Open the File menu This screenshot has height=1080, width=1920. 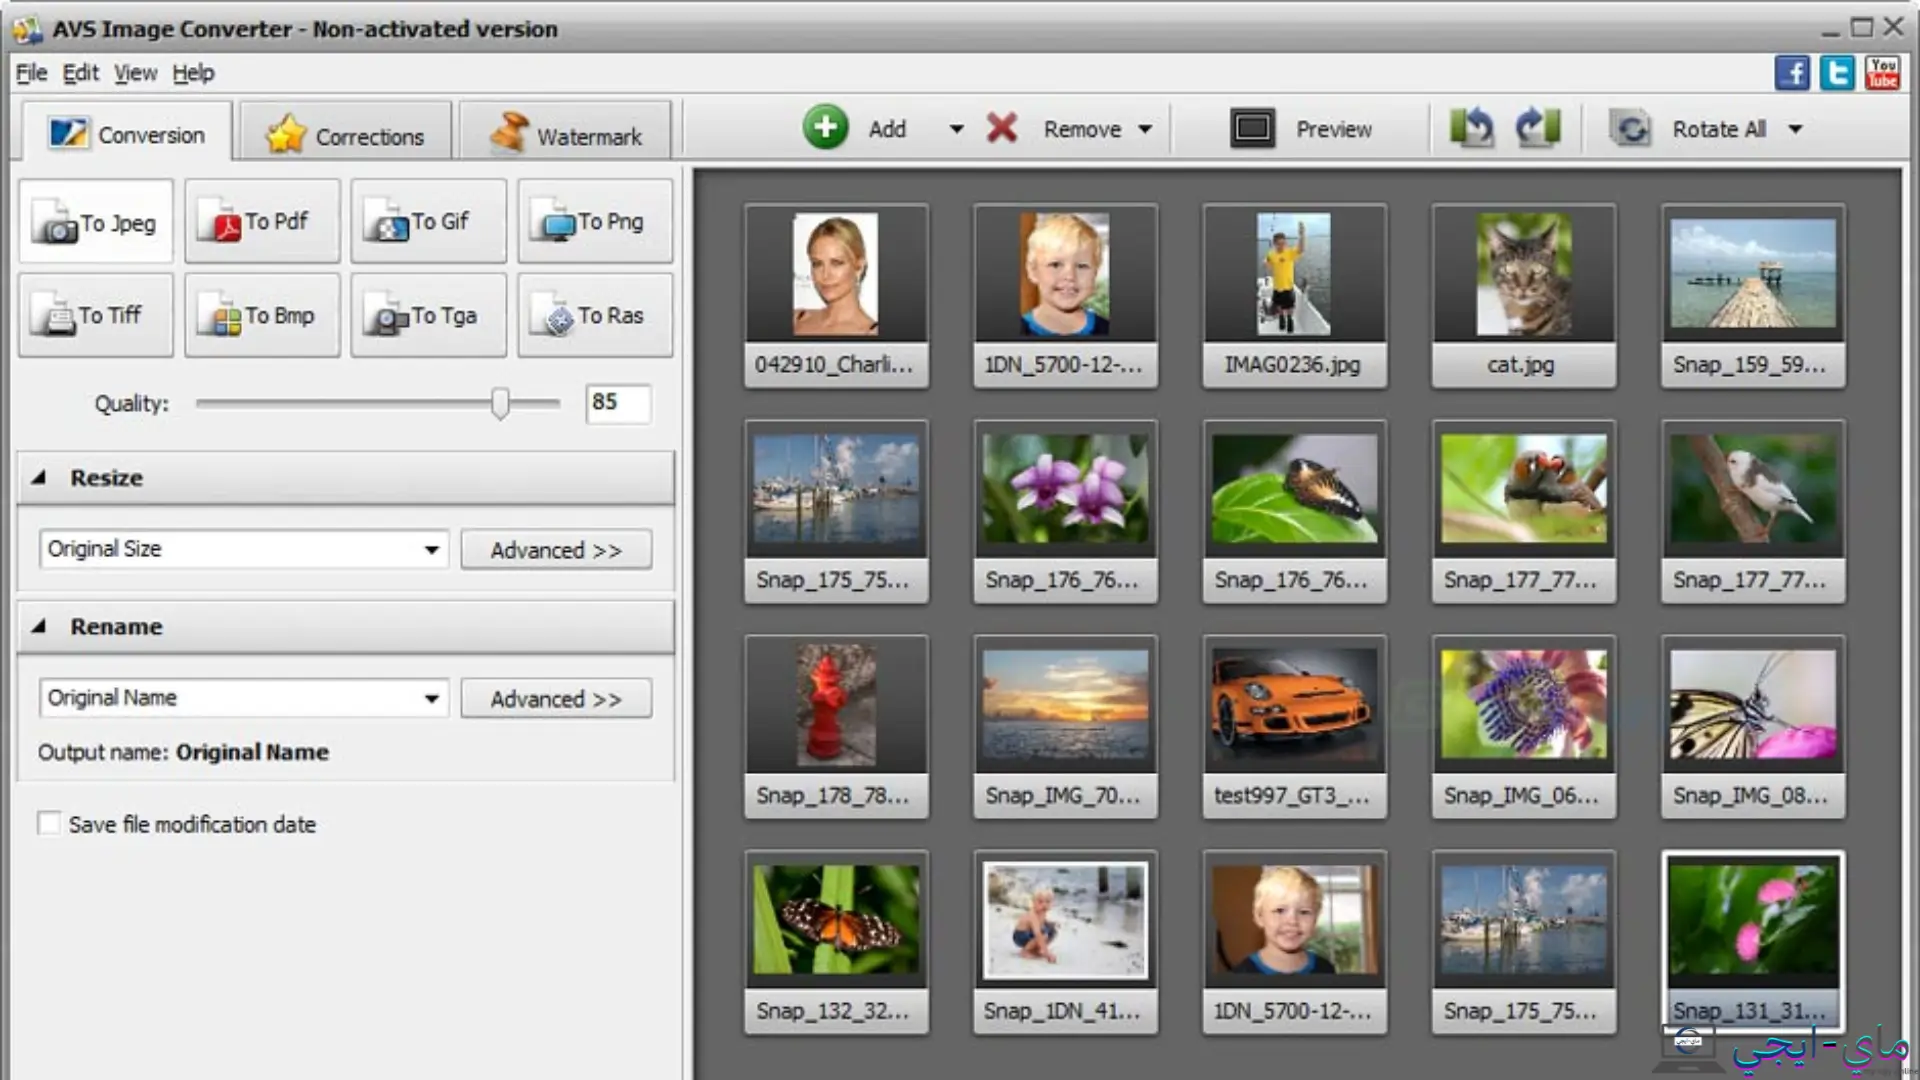point(31,73)
